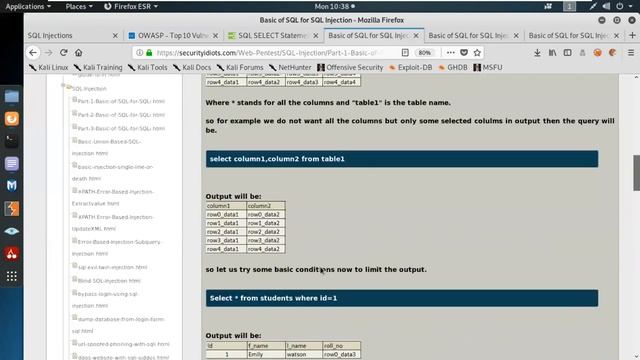Open Files folder icon in dock
The width and height of the screenshot is (640, 360).
click(x=11, y=97)
